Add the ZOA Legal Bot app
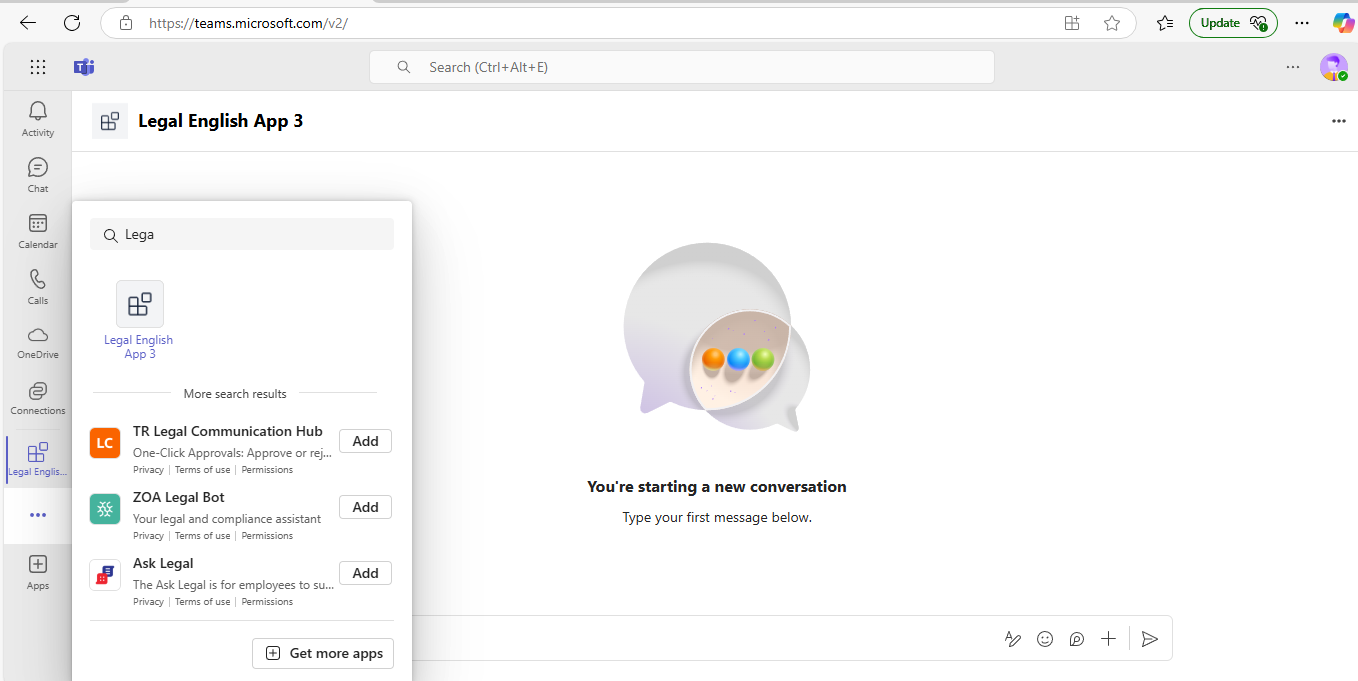This screenshot has width=1358, height=681. click(x=365, y=507)
